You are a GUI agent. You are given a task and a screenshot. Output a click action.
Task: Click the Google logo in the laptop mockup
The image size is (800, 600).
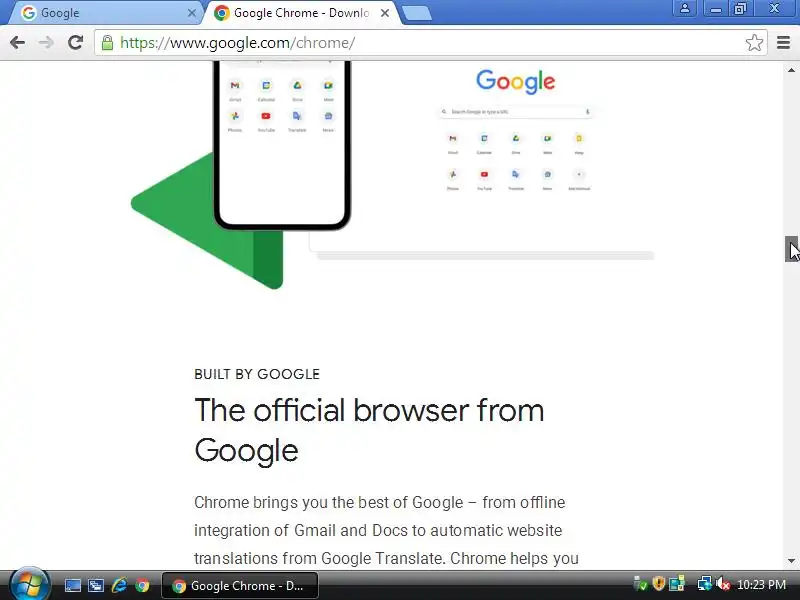[515, 82]
